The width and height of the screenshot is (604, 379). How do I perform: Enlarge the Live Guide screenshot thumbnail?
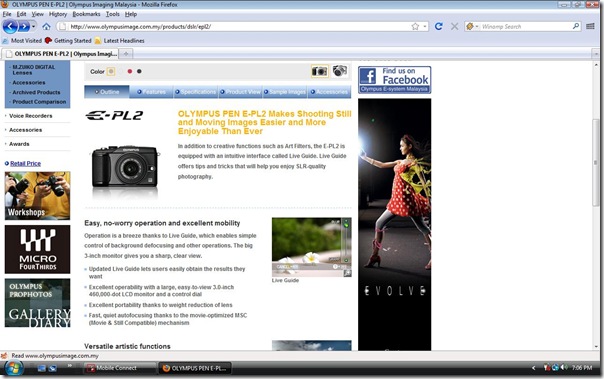point(312,247)
